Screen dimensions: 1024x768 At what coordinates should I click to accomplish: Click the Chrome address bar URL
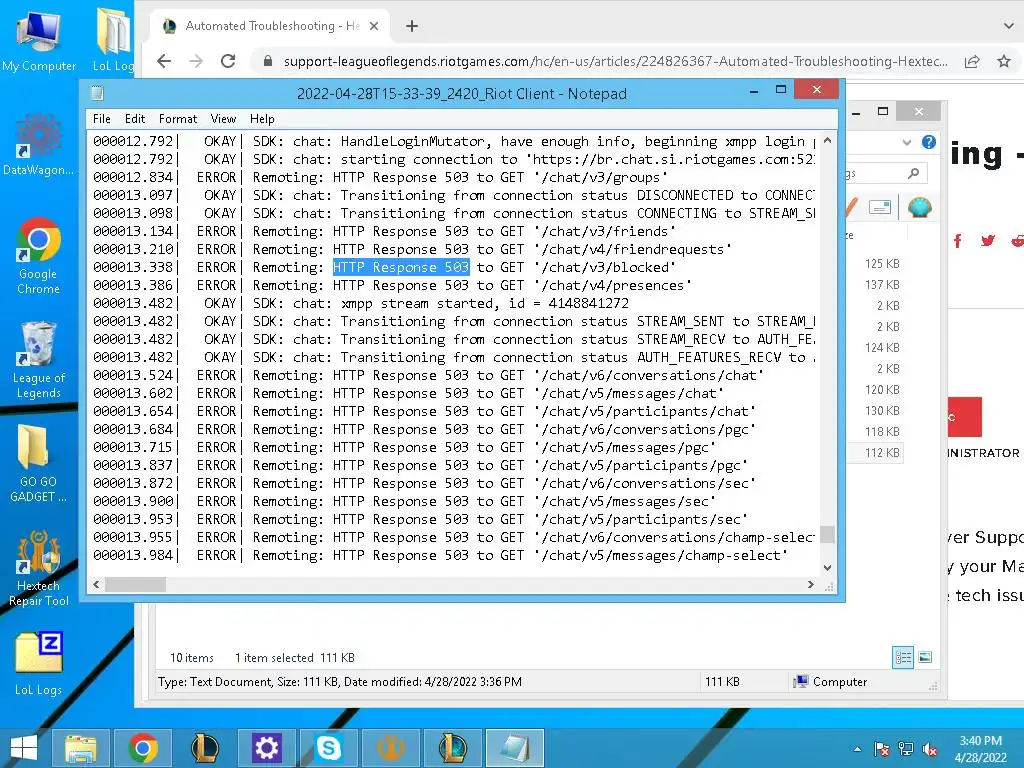pos(615,61)
